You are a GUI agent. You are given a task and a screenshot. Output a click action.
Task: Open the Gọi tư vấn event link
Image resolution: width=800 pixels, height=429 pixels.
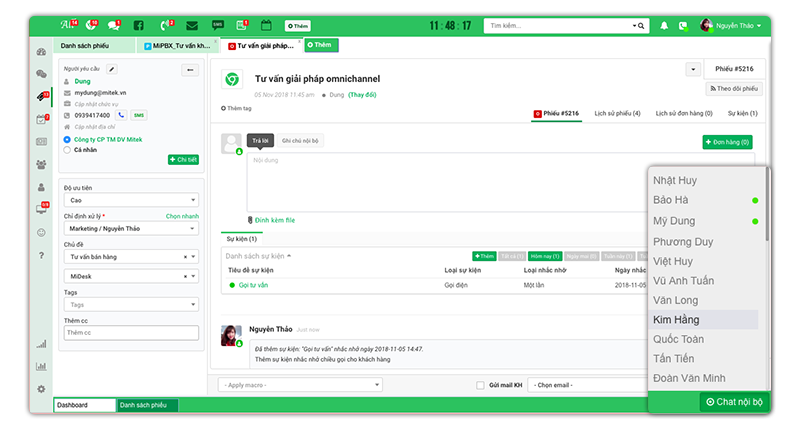(x=253, y=285)
